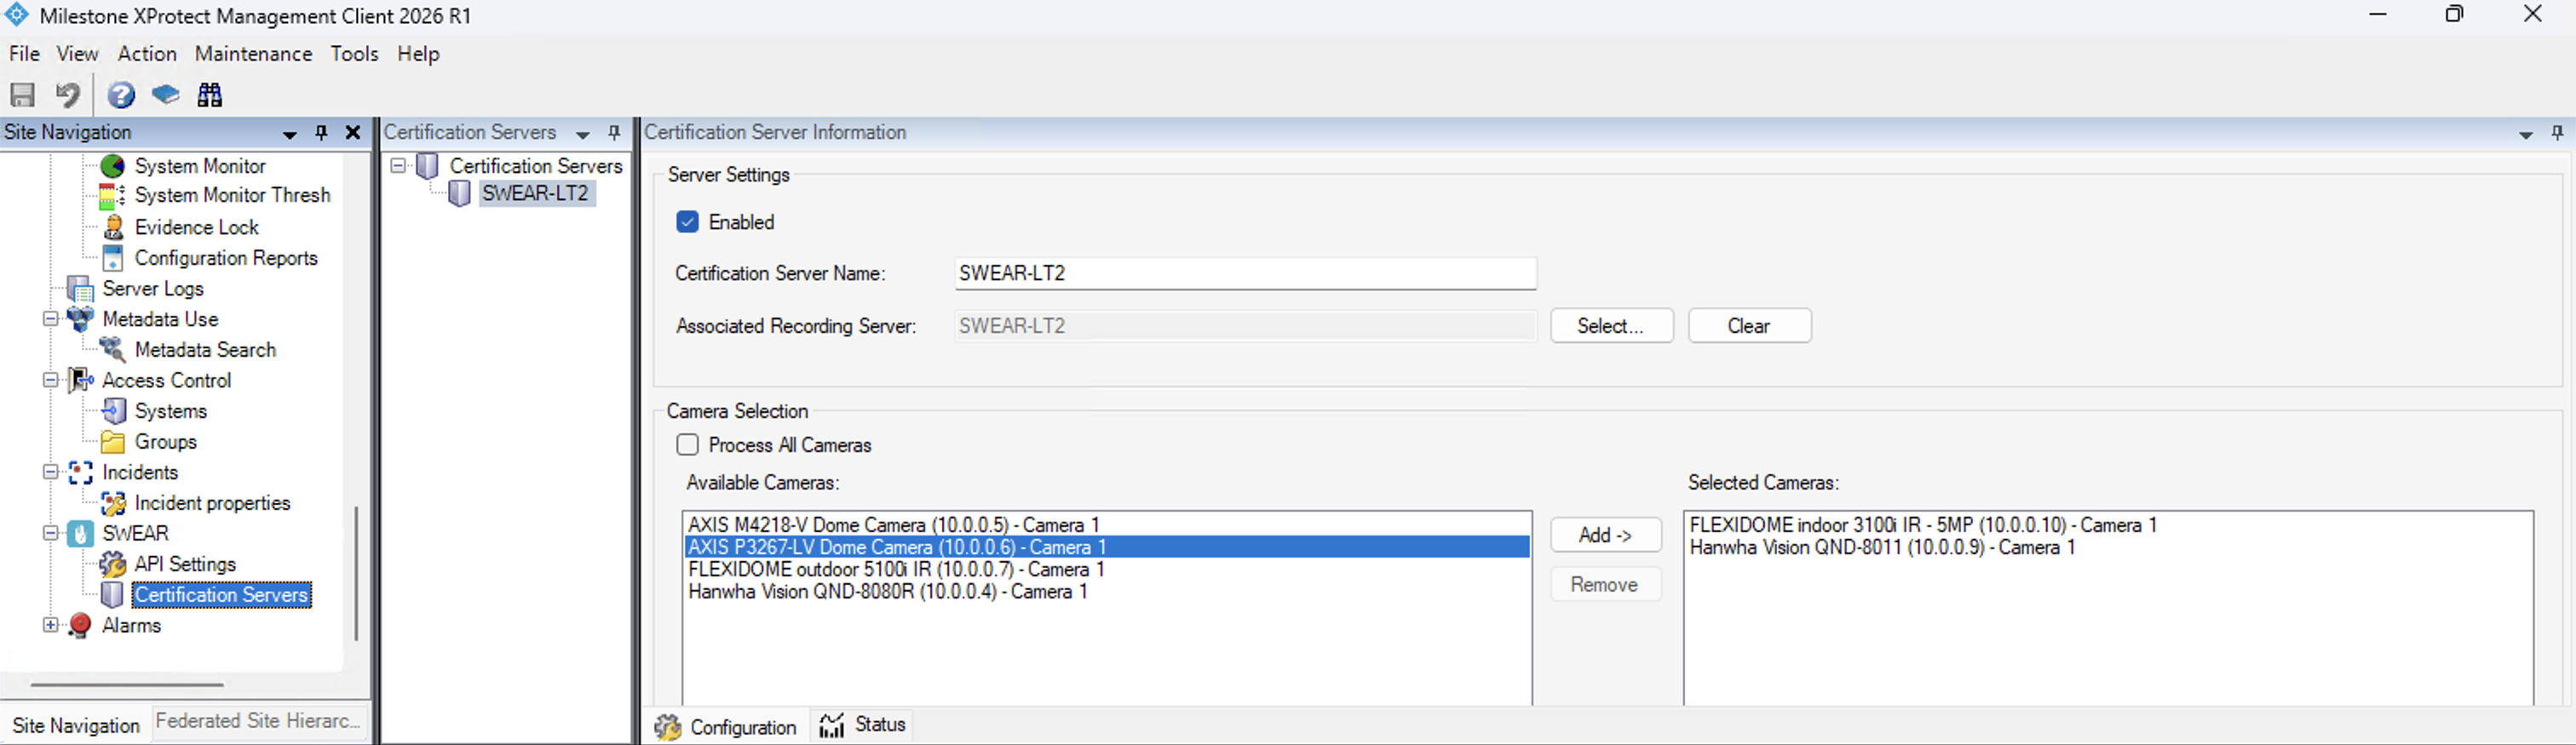Click the graduation cap toolbar icon

[165, 95]
